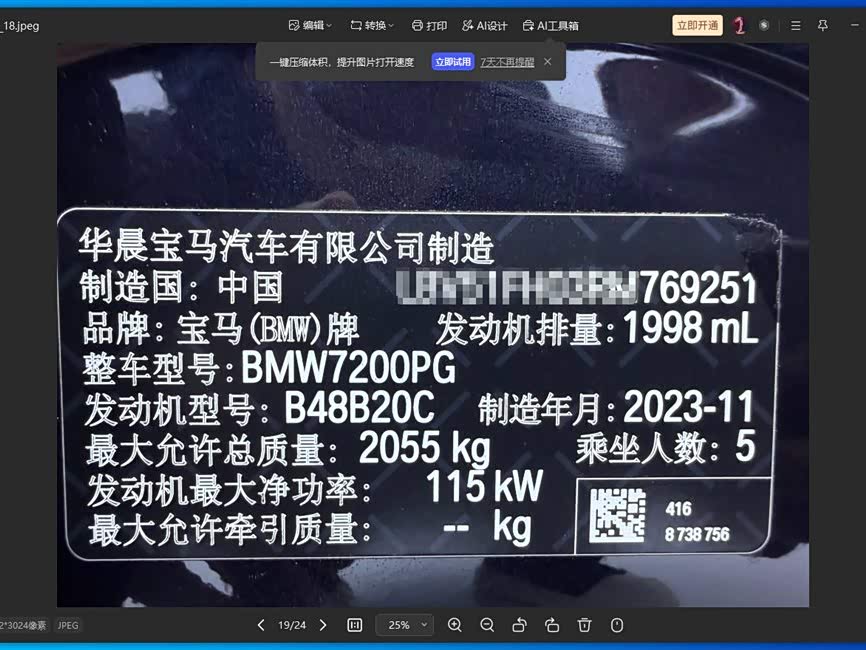Open the 编辑 (Edit) dropdown menu
Screen dimensions: 866x650
point(310,25)
